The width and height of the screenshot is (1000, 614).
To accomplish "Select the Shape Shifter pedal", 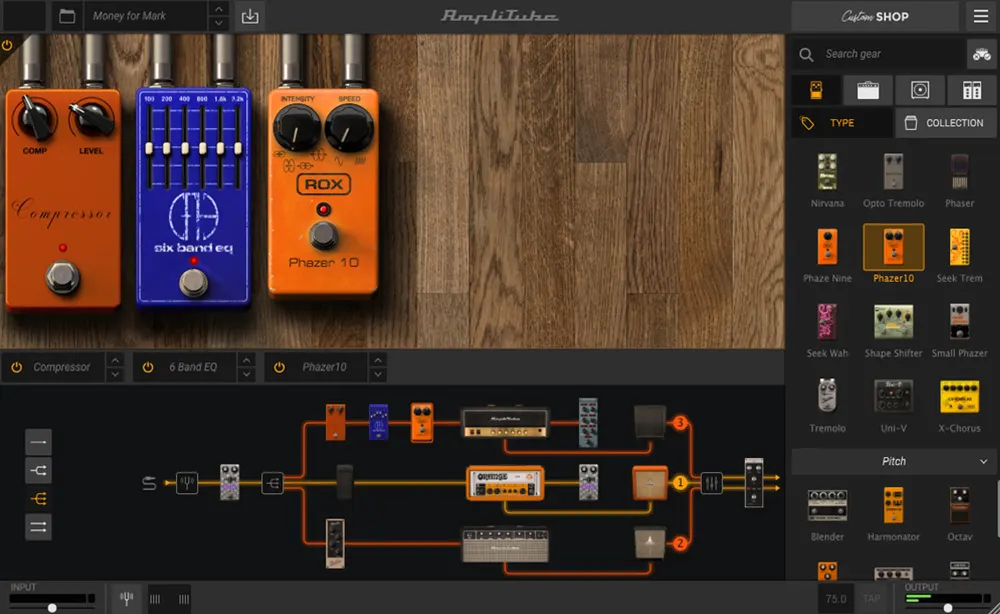I will point(893,330).
